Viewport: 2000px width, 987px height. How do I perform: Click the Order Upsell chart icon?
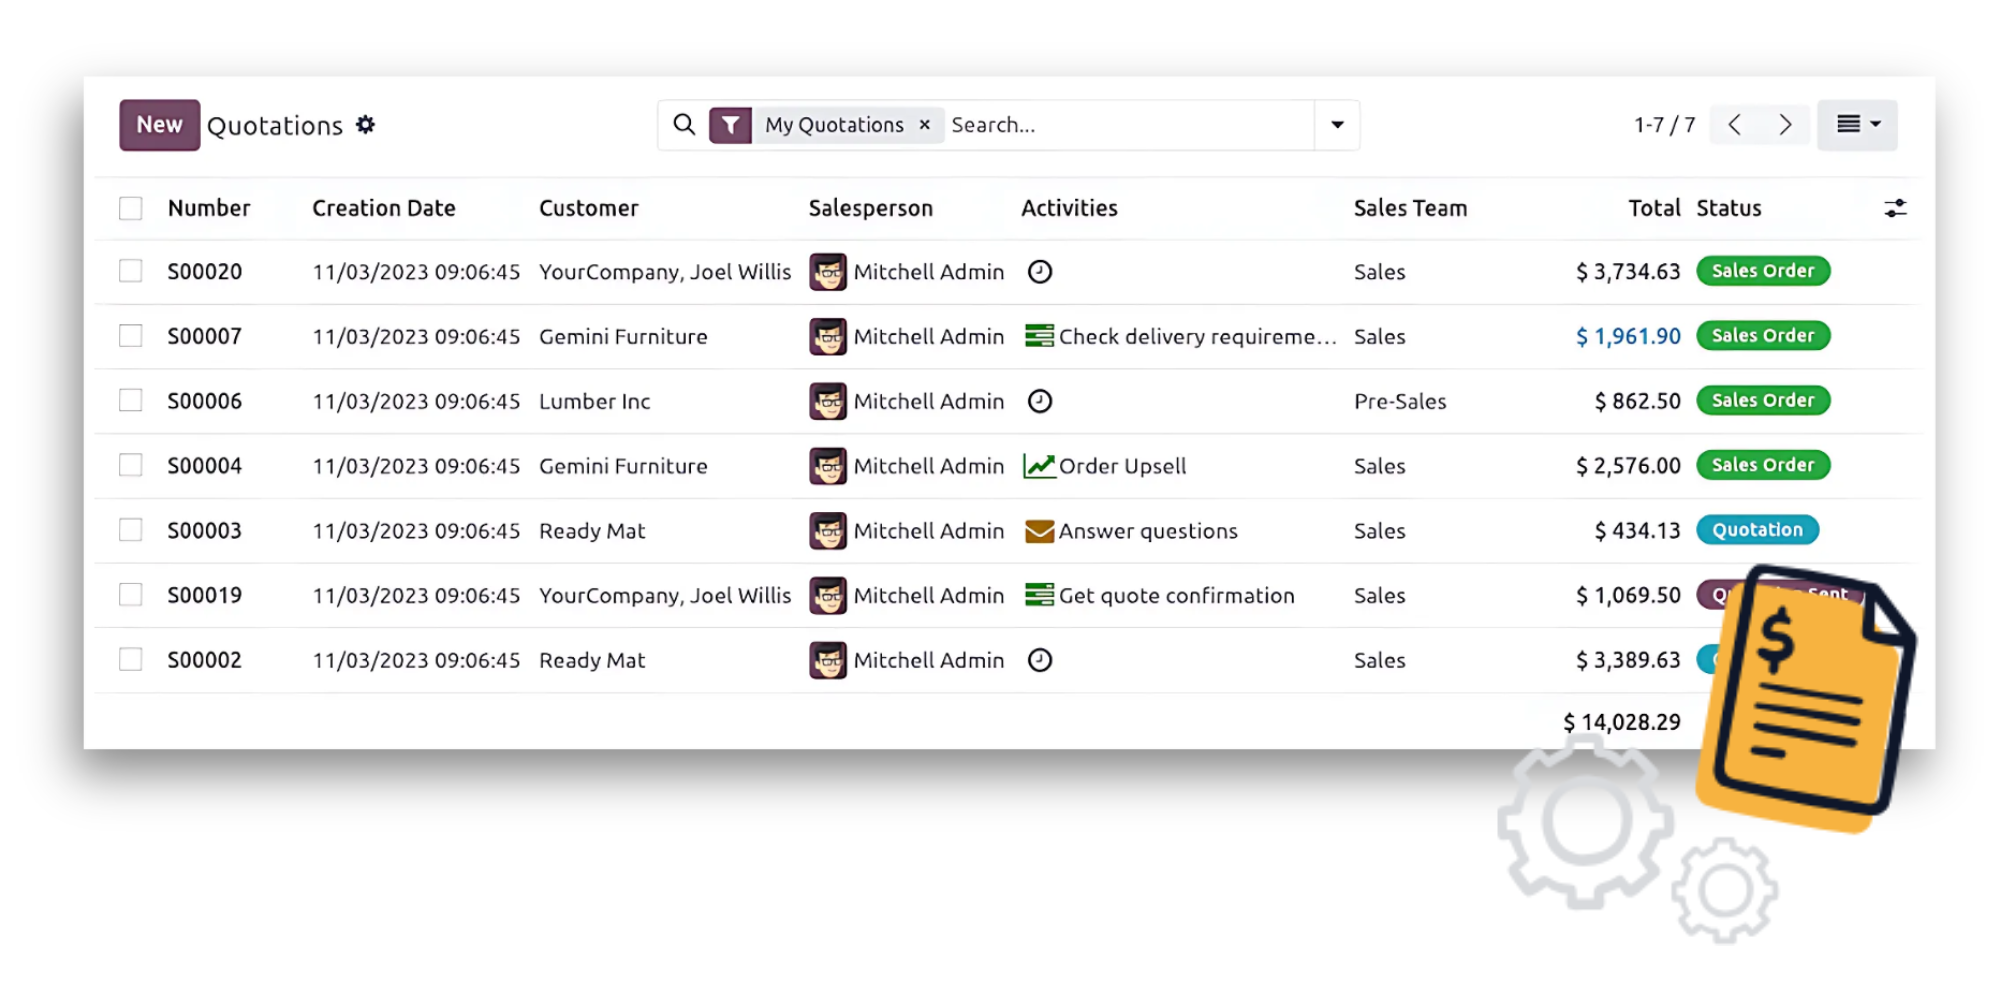click(x=1039, y=466)
